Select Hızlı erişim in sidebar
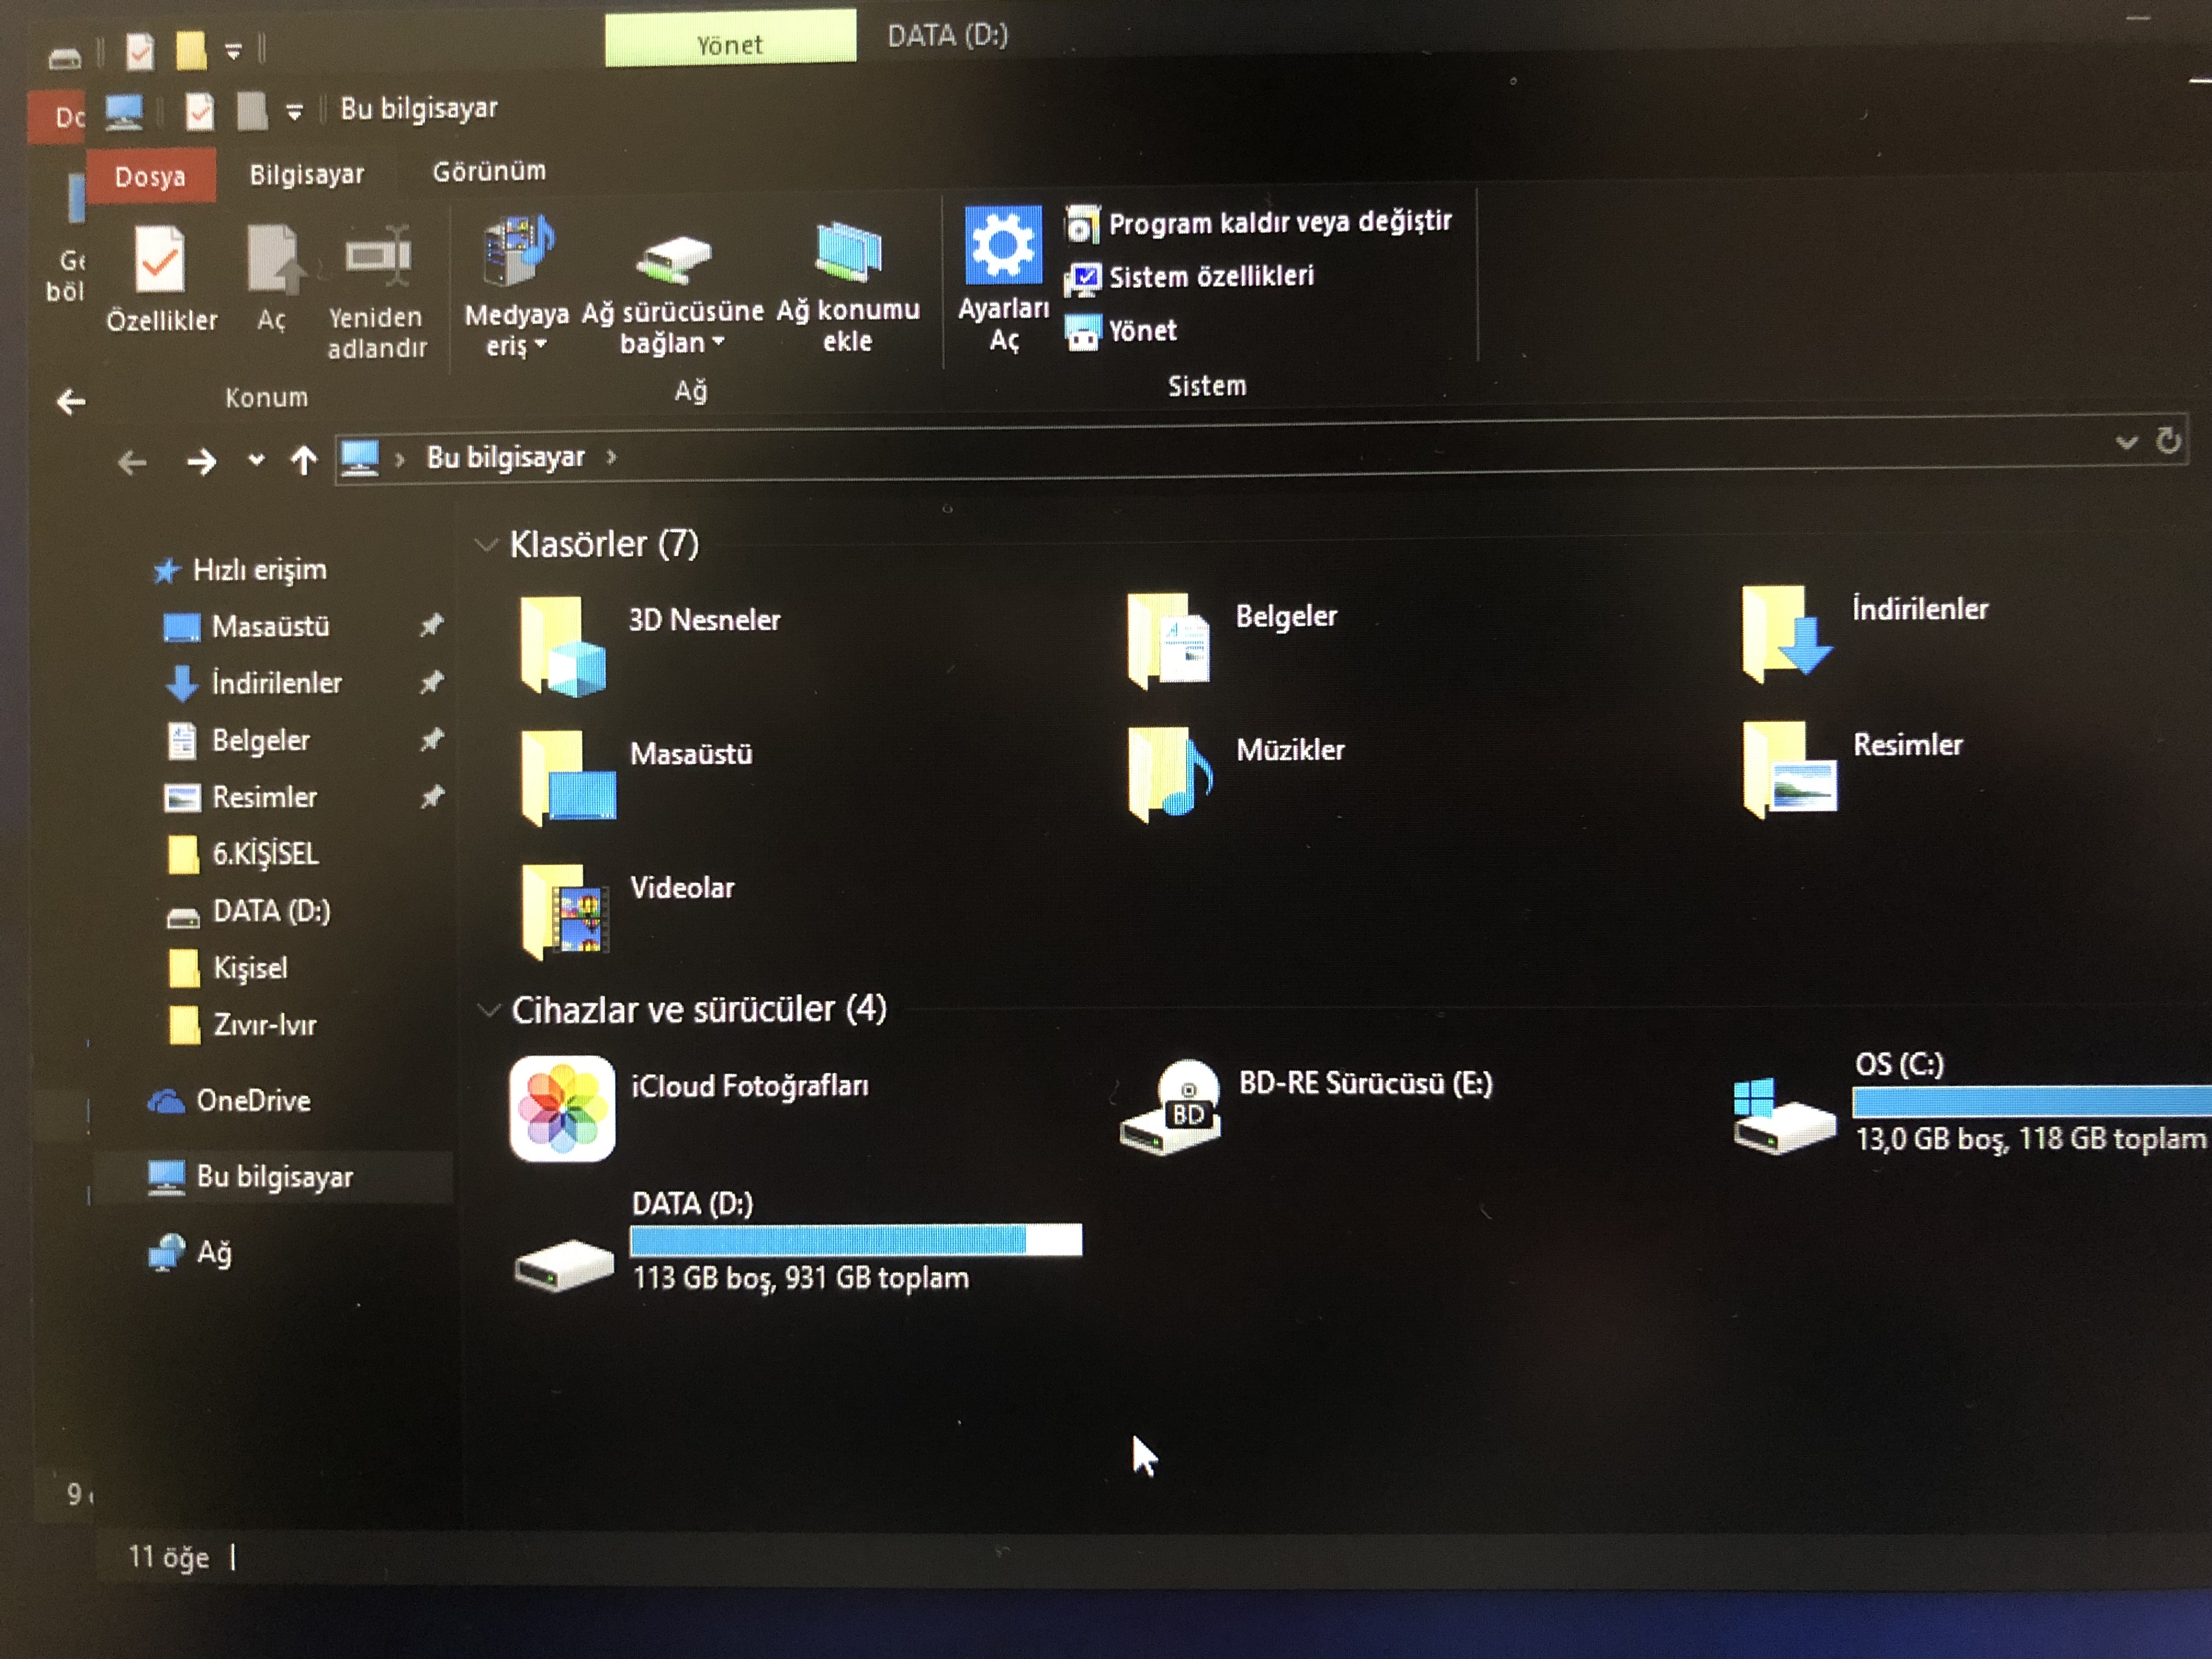2212x1659 pixels. point(240,570)
